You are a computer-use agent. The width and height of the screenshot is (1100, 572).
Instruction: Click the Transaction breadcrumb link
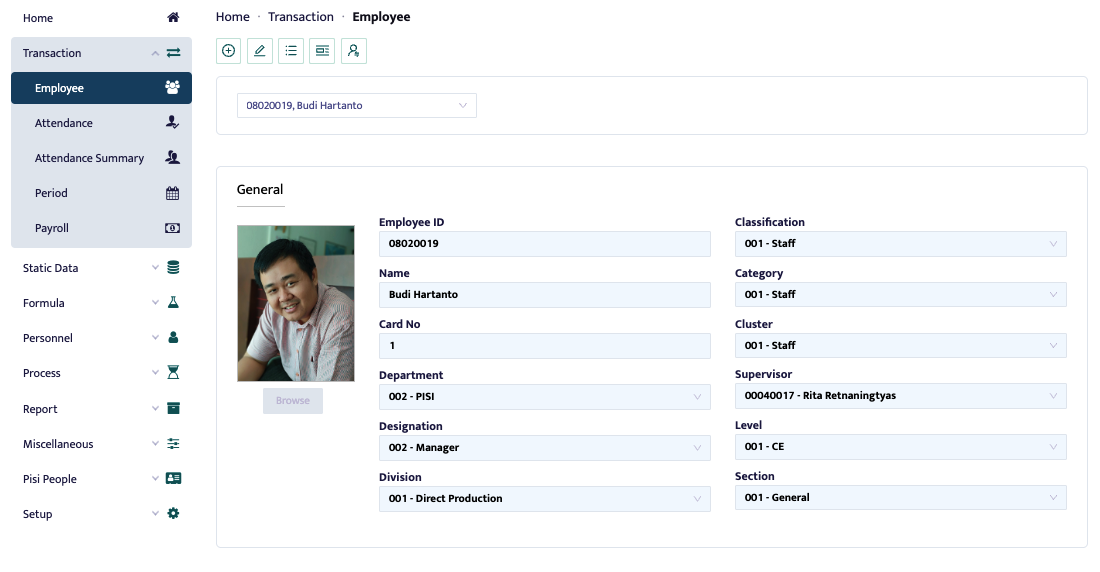tap(301, 17)
